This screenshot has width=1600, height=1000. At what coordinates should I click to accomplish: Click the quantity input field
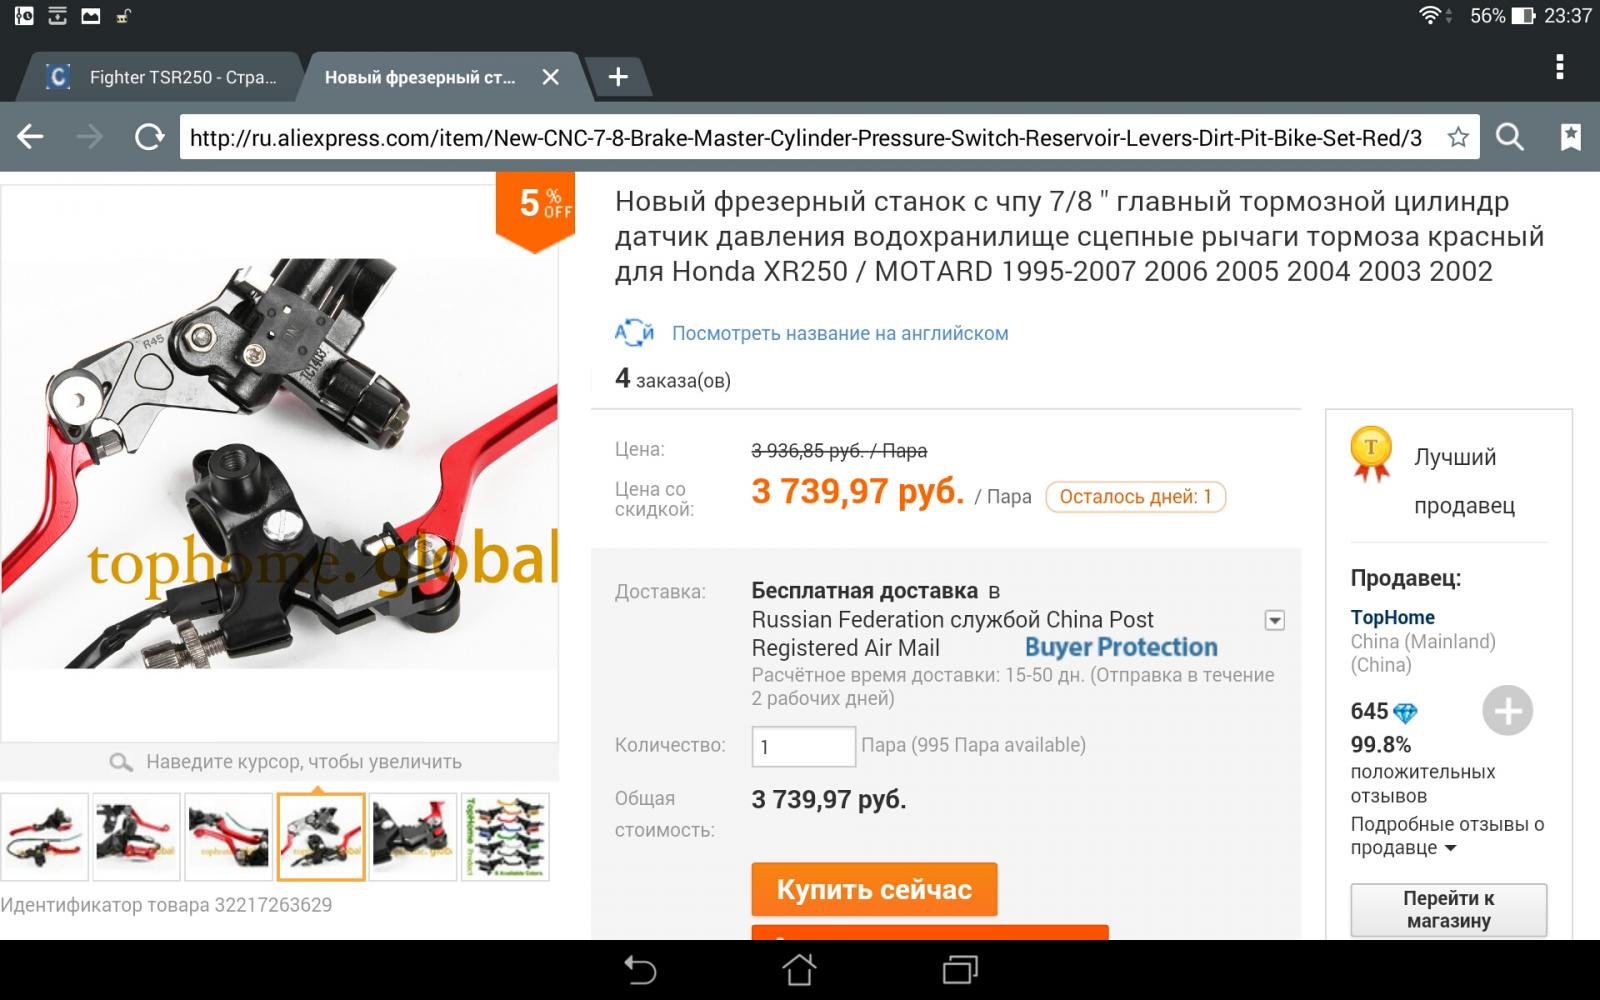point(803,746)
